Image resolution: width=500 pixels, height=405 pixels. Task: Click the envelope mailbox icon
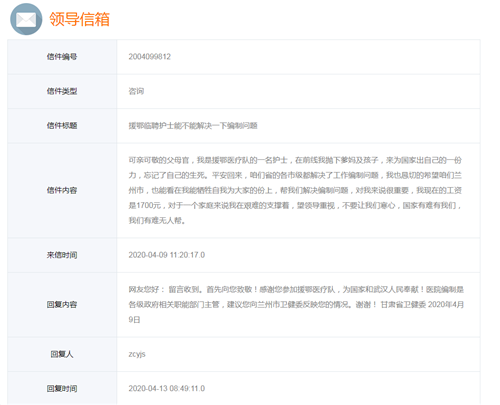(x=26, y=19)
